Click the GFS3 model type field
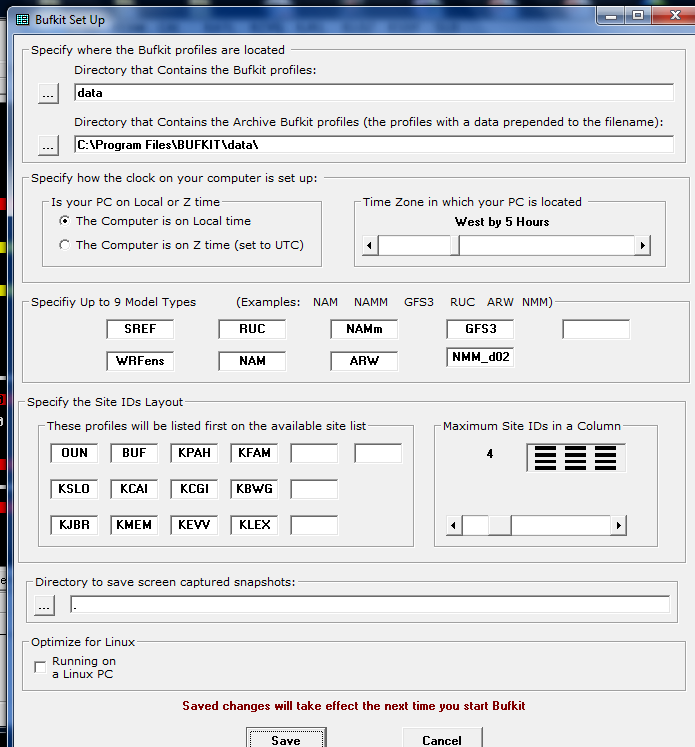The height and width of the screenshot is (747, 695). click(x=480, y=329)
